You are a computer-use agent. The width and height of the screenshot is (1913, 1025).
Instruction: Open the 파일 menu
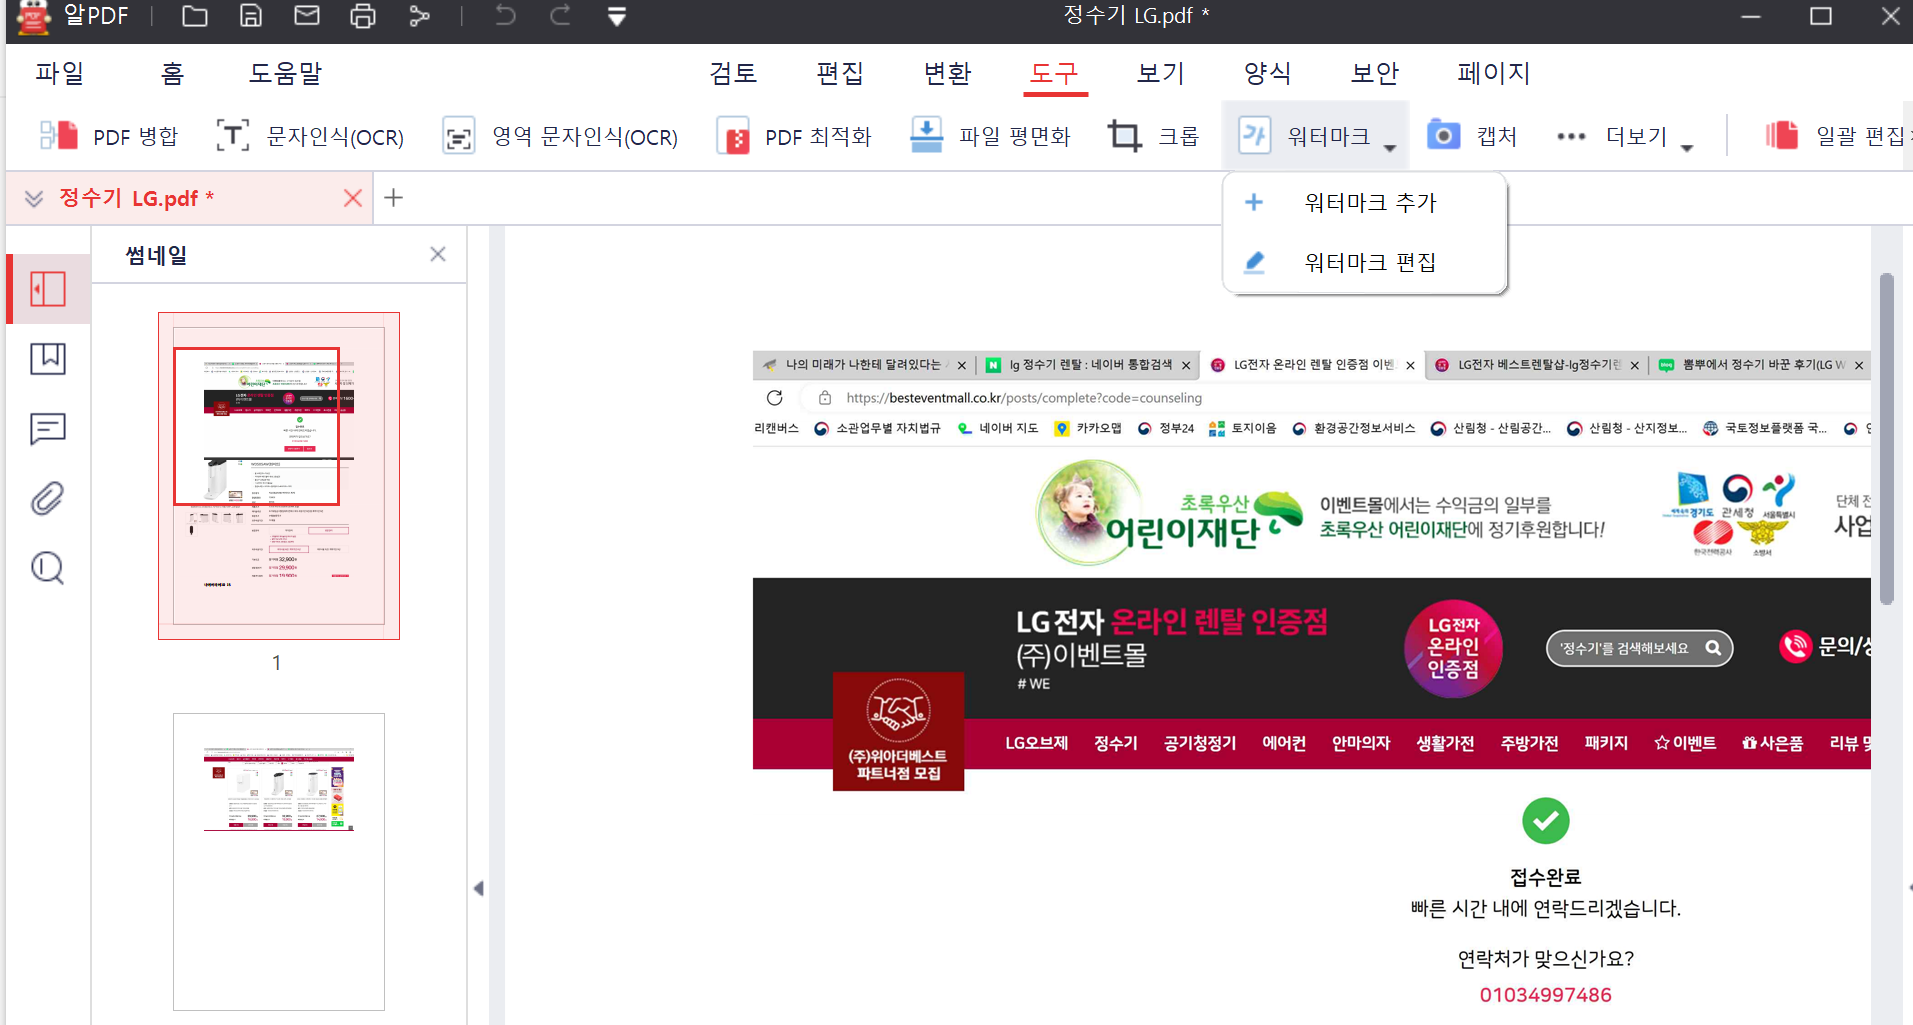[60, 73]
